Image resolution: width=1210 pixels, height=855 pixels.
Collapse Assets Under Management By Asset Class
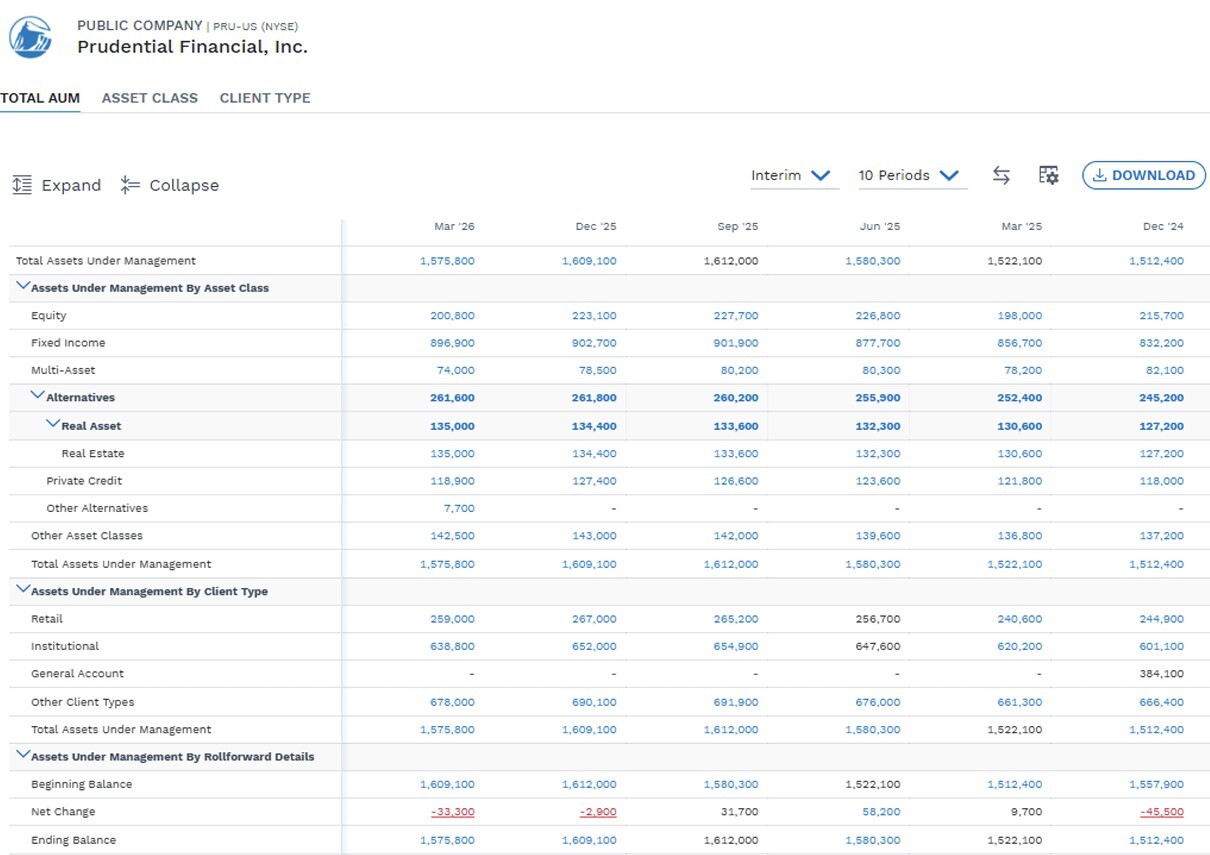point(23,286)
